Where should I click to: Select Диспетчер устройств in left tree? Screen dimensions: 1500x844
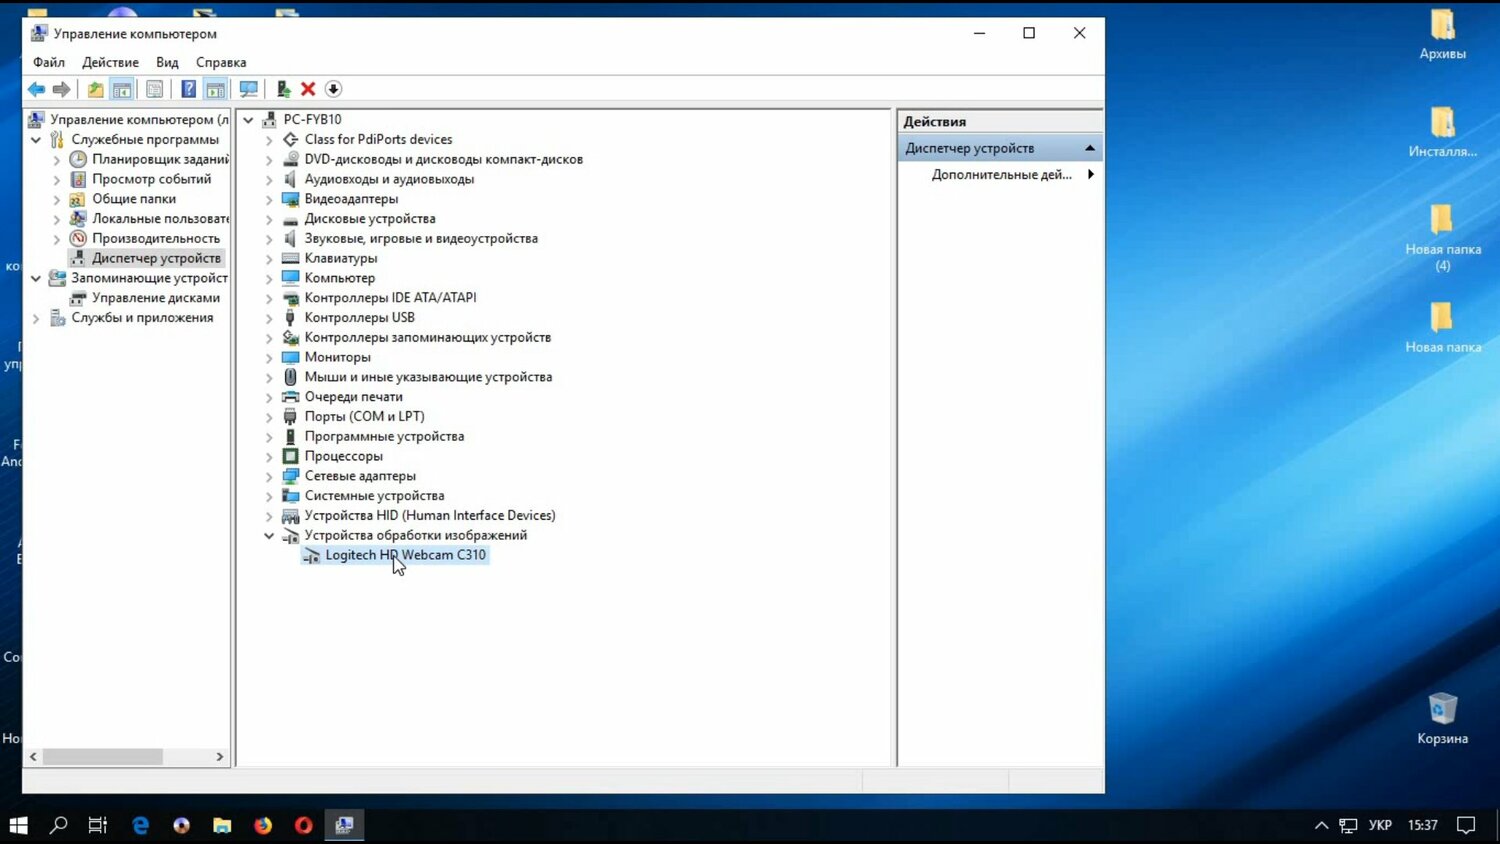click(156, 258)
